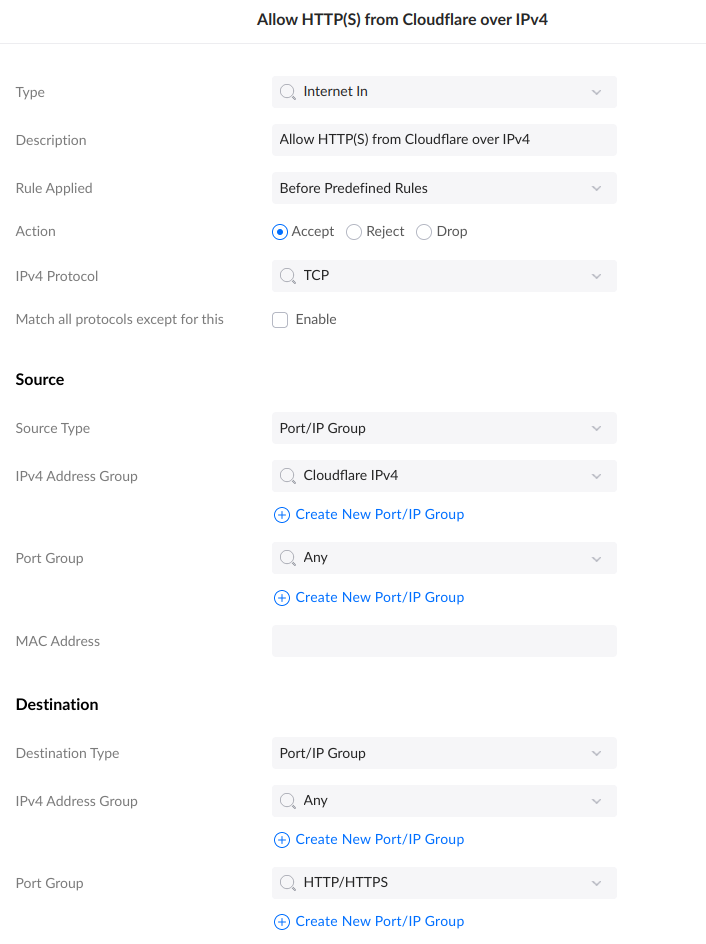Image resolution: width=706 pixels, height=944 pixels.
Task: Click the plus icon under source Port Group
Action: 281,597
